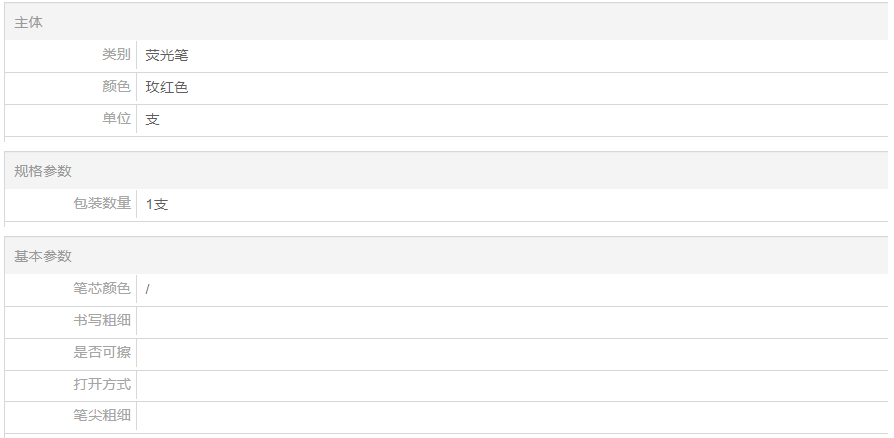Select the 类别 label
This screenshot has height=438, width=894.
point(116,55)
